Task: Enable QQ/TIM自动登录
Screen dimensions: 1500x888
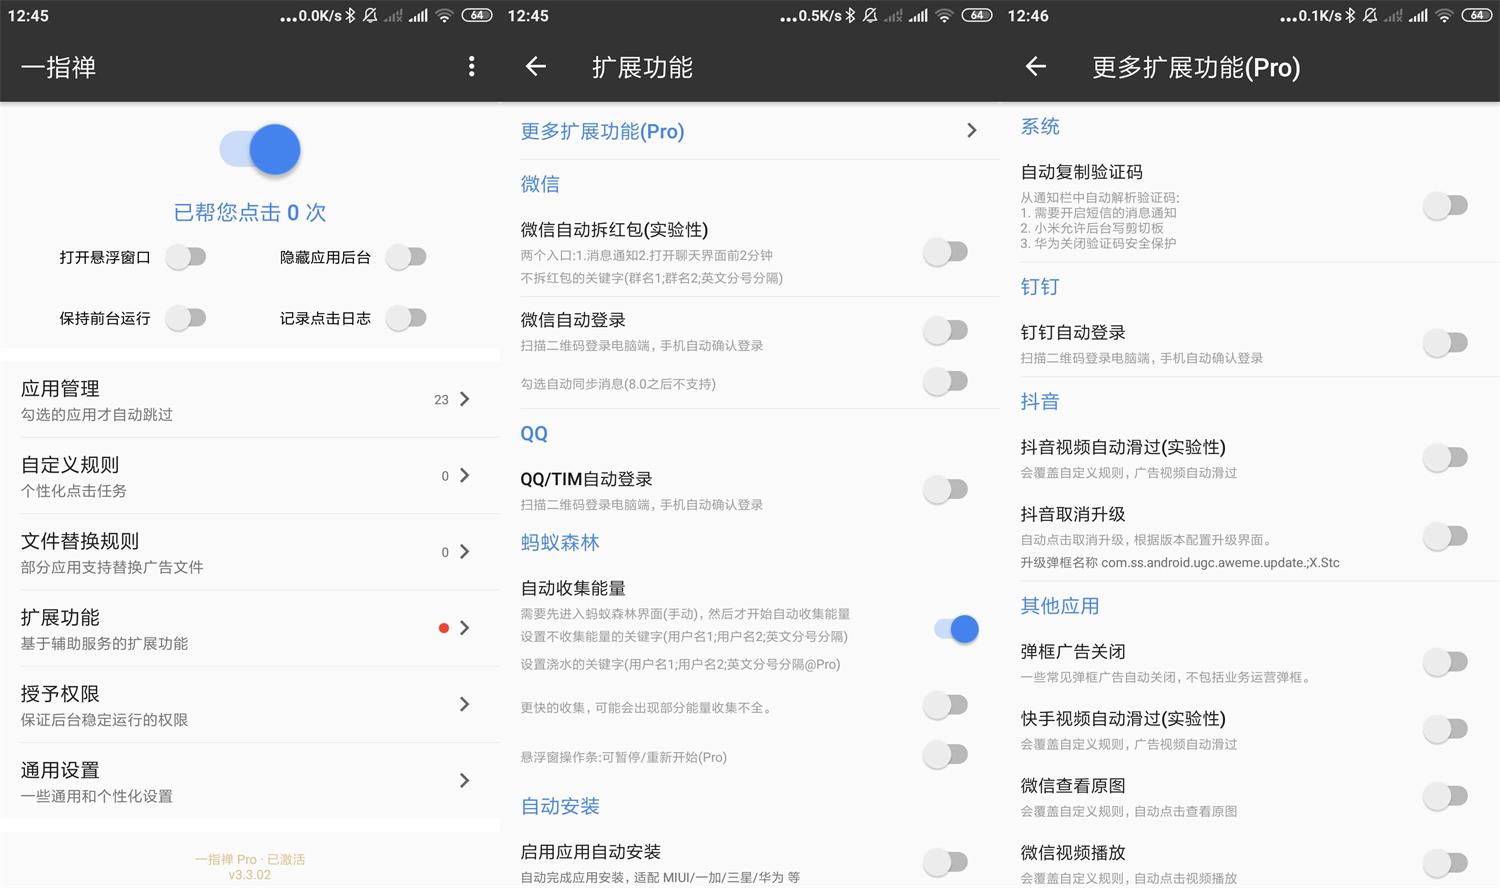Action: 945,489
